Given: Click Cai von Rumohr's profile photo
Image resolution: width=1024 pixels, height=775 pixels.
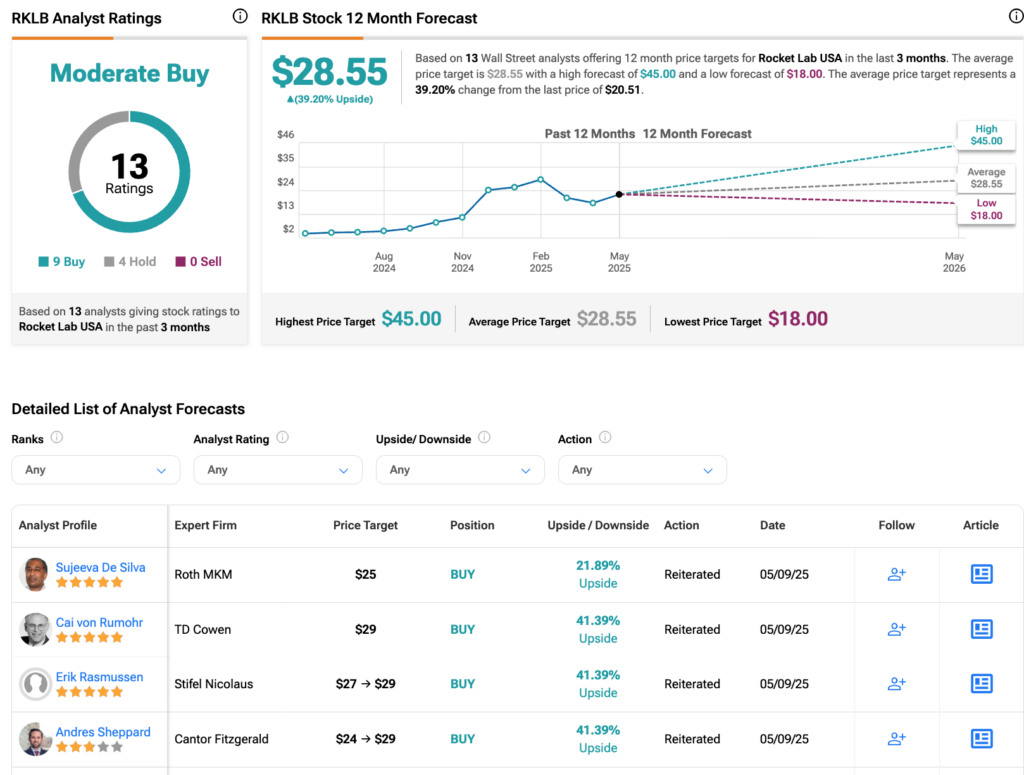Looking at the screenshot, I should coord(35,629).
